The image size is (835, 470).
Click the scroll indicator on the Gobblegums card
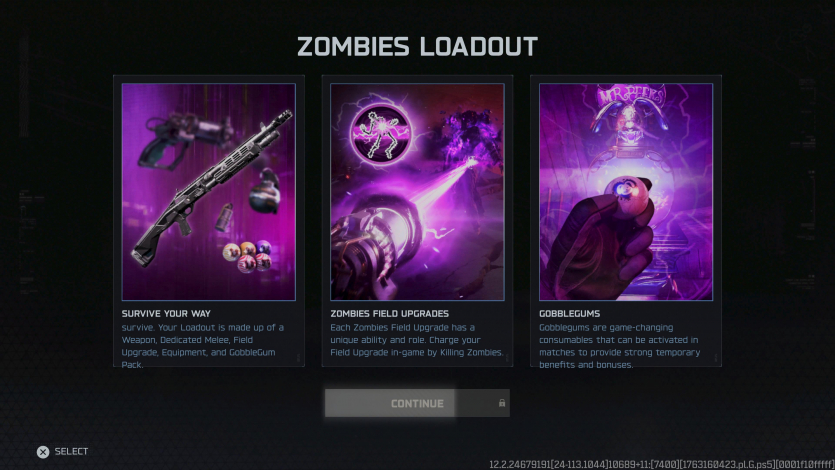716,358
